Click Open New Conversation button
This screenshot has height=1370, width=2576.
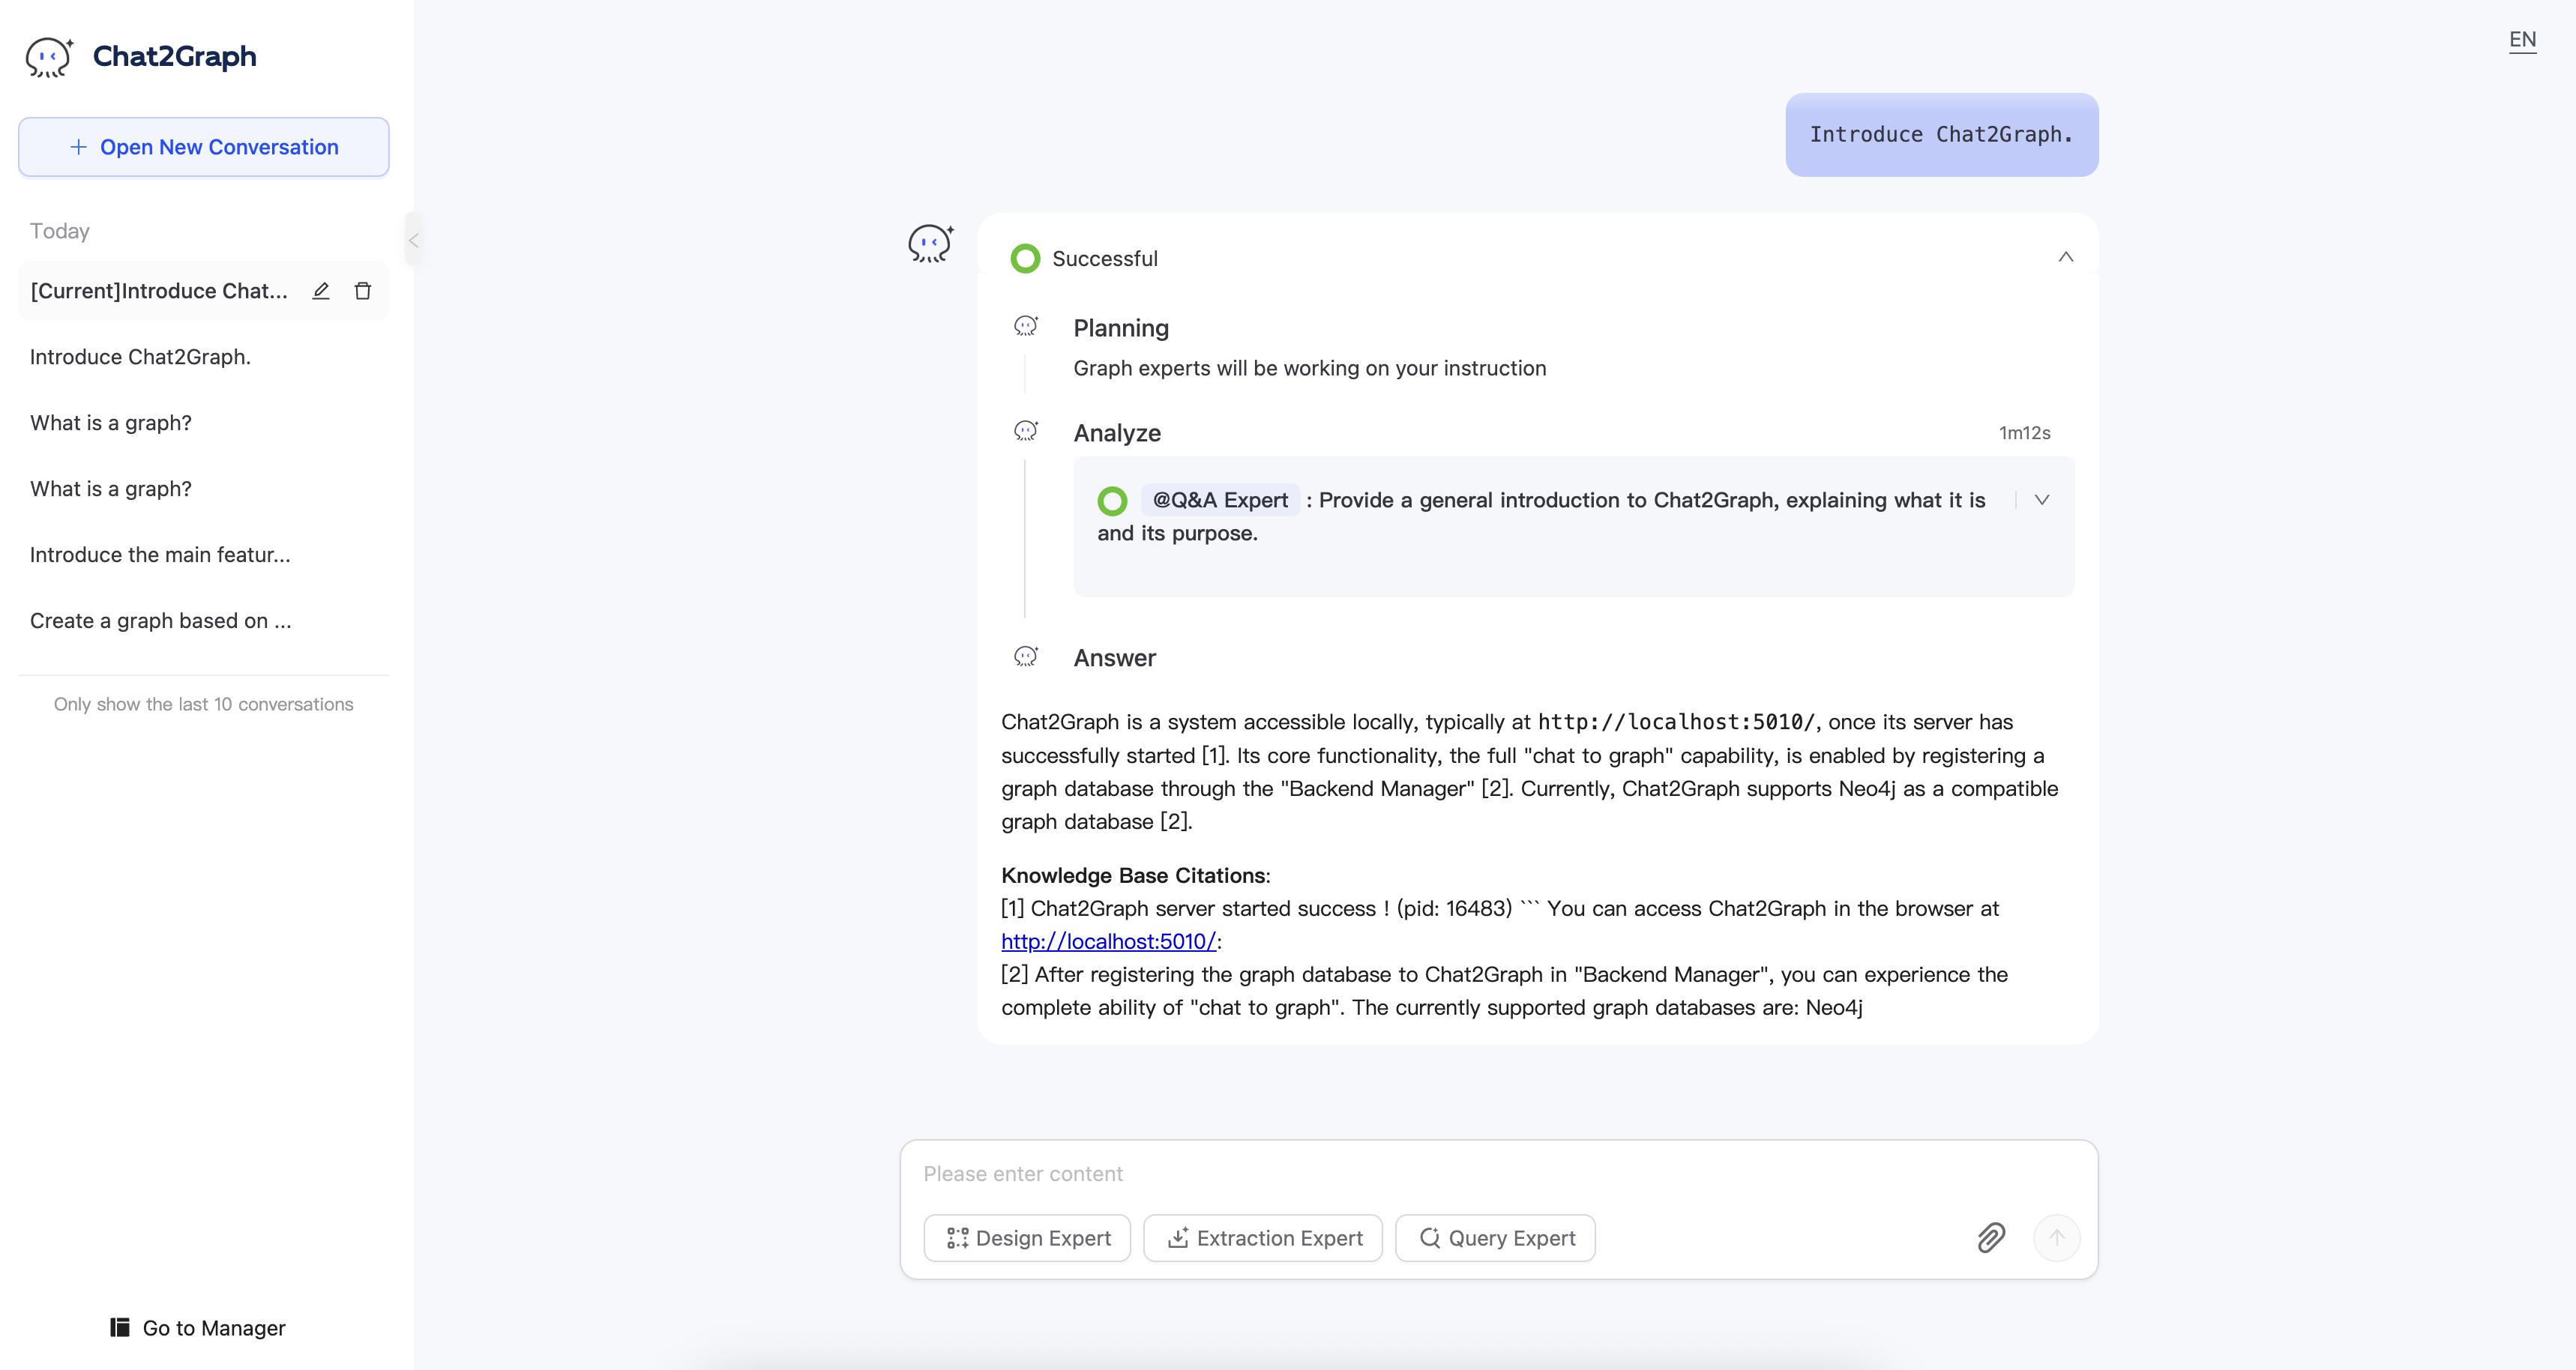coord(203,147)
